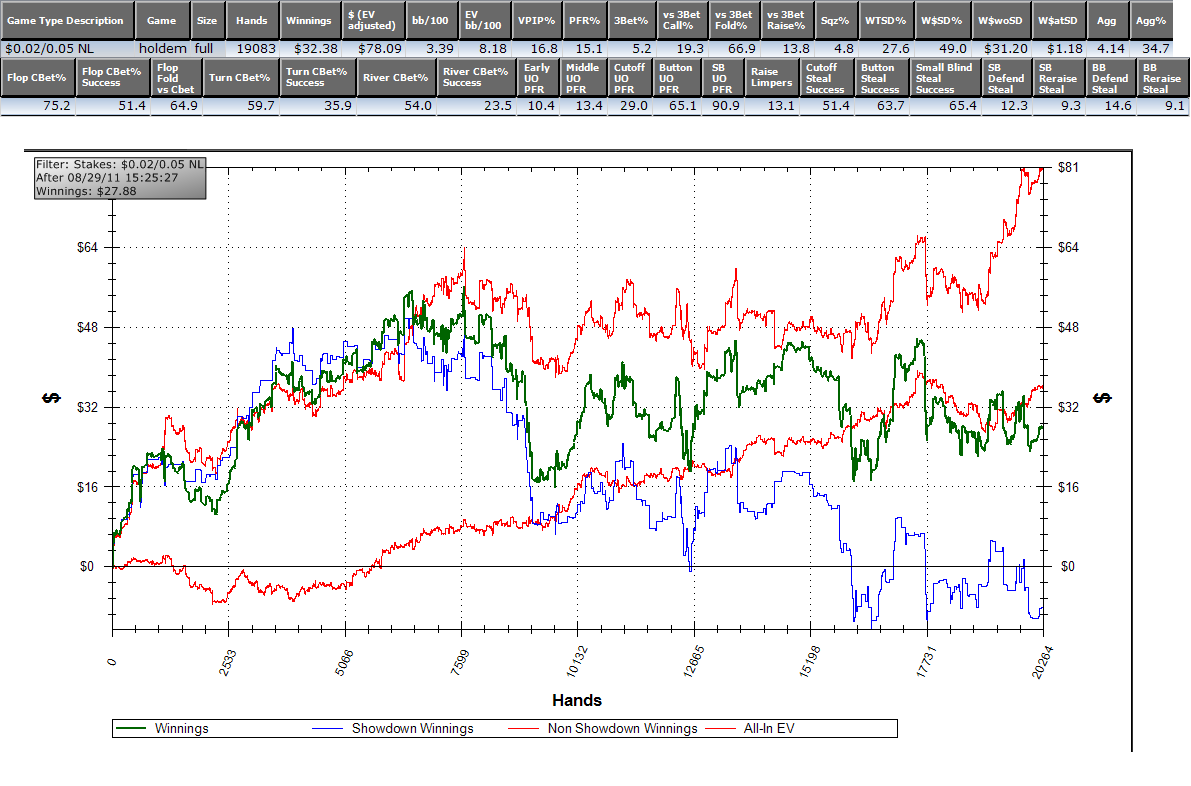This screenshot has width=1191, height=786.
Task: Click the River CBet% Success header
Action: click(x=476, y=77)
